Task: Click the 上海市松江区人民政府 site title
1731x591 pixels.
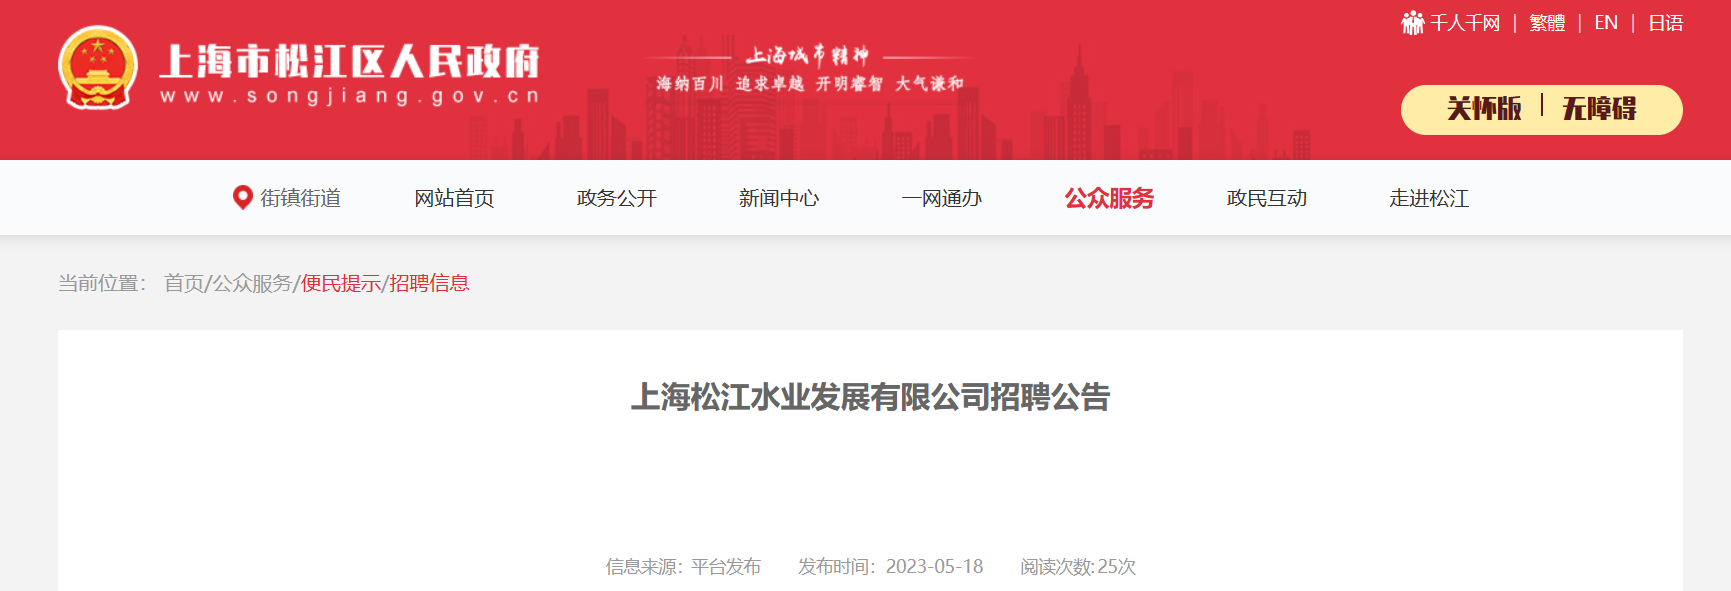Action: (350, 61)
